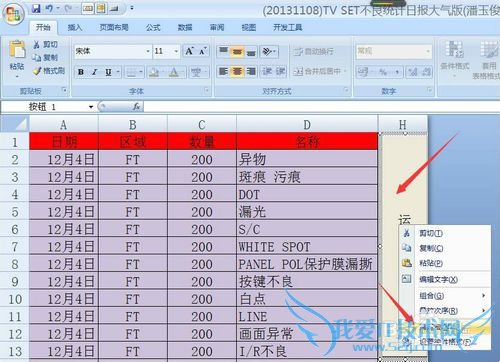
Task: Switch to the 插入 ribbon tab
Action: tap(75, 27)
